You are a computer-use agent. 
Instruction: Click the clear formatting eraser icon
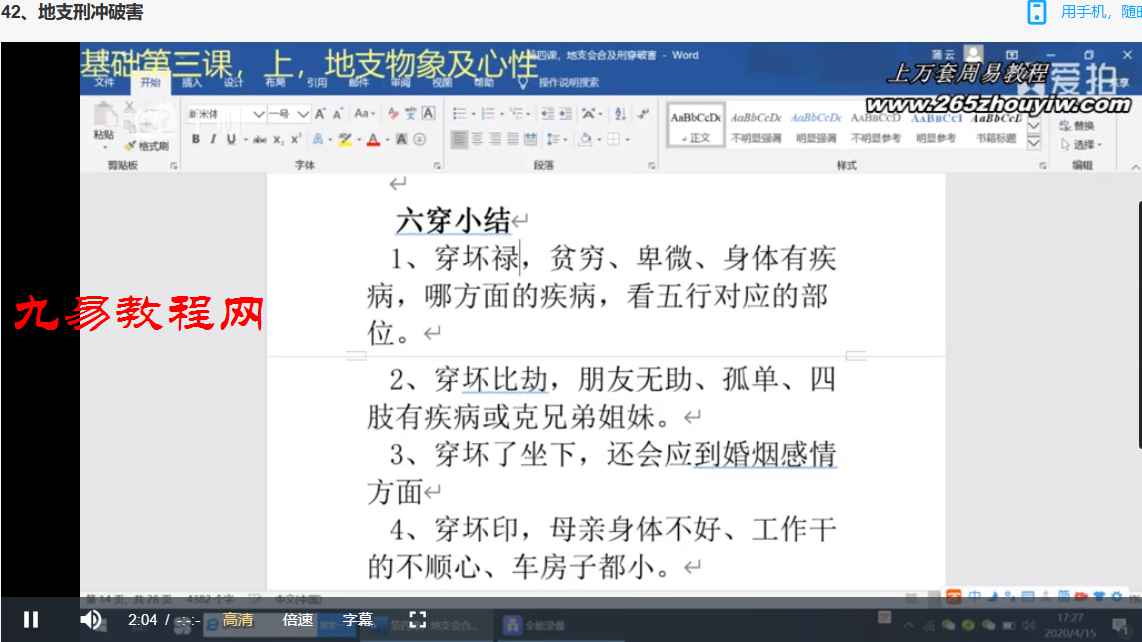coord(393,114)
